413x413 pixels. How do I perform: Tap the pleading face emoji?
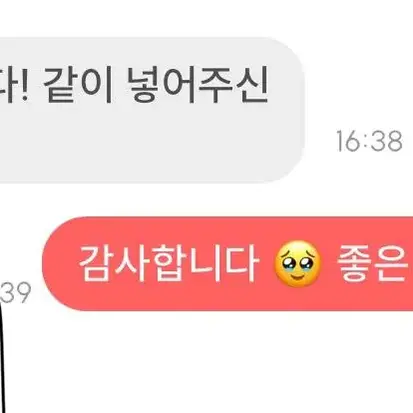click(297, 264)
